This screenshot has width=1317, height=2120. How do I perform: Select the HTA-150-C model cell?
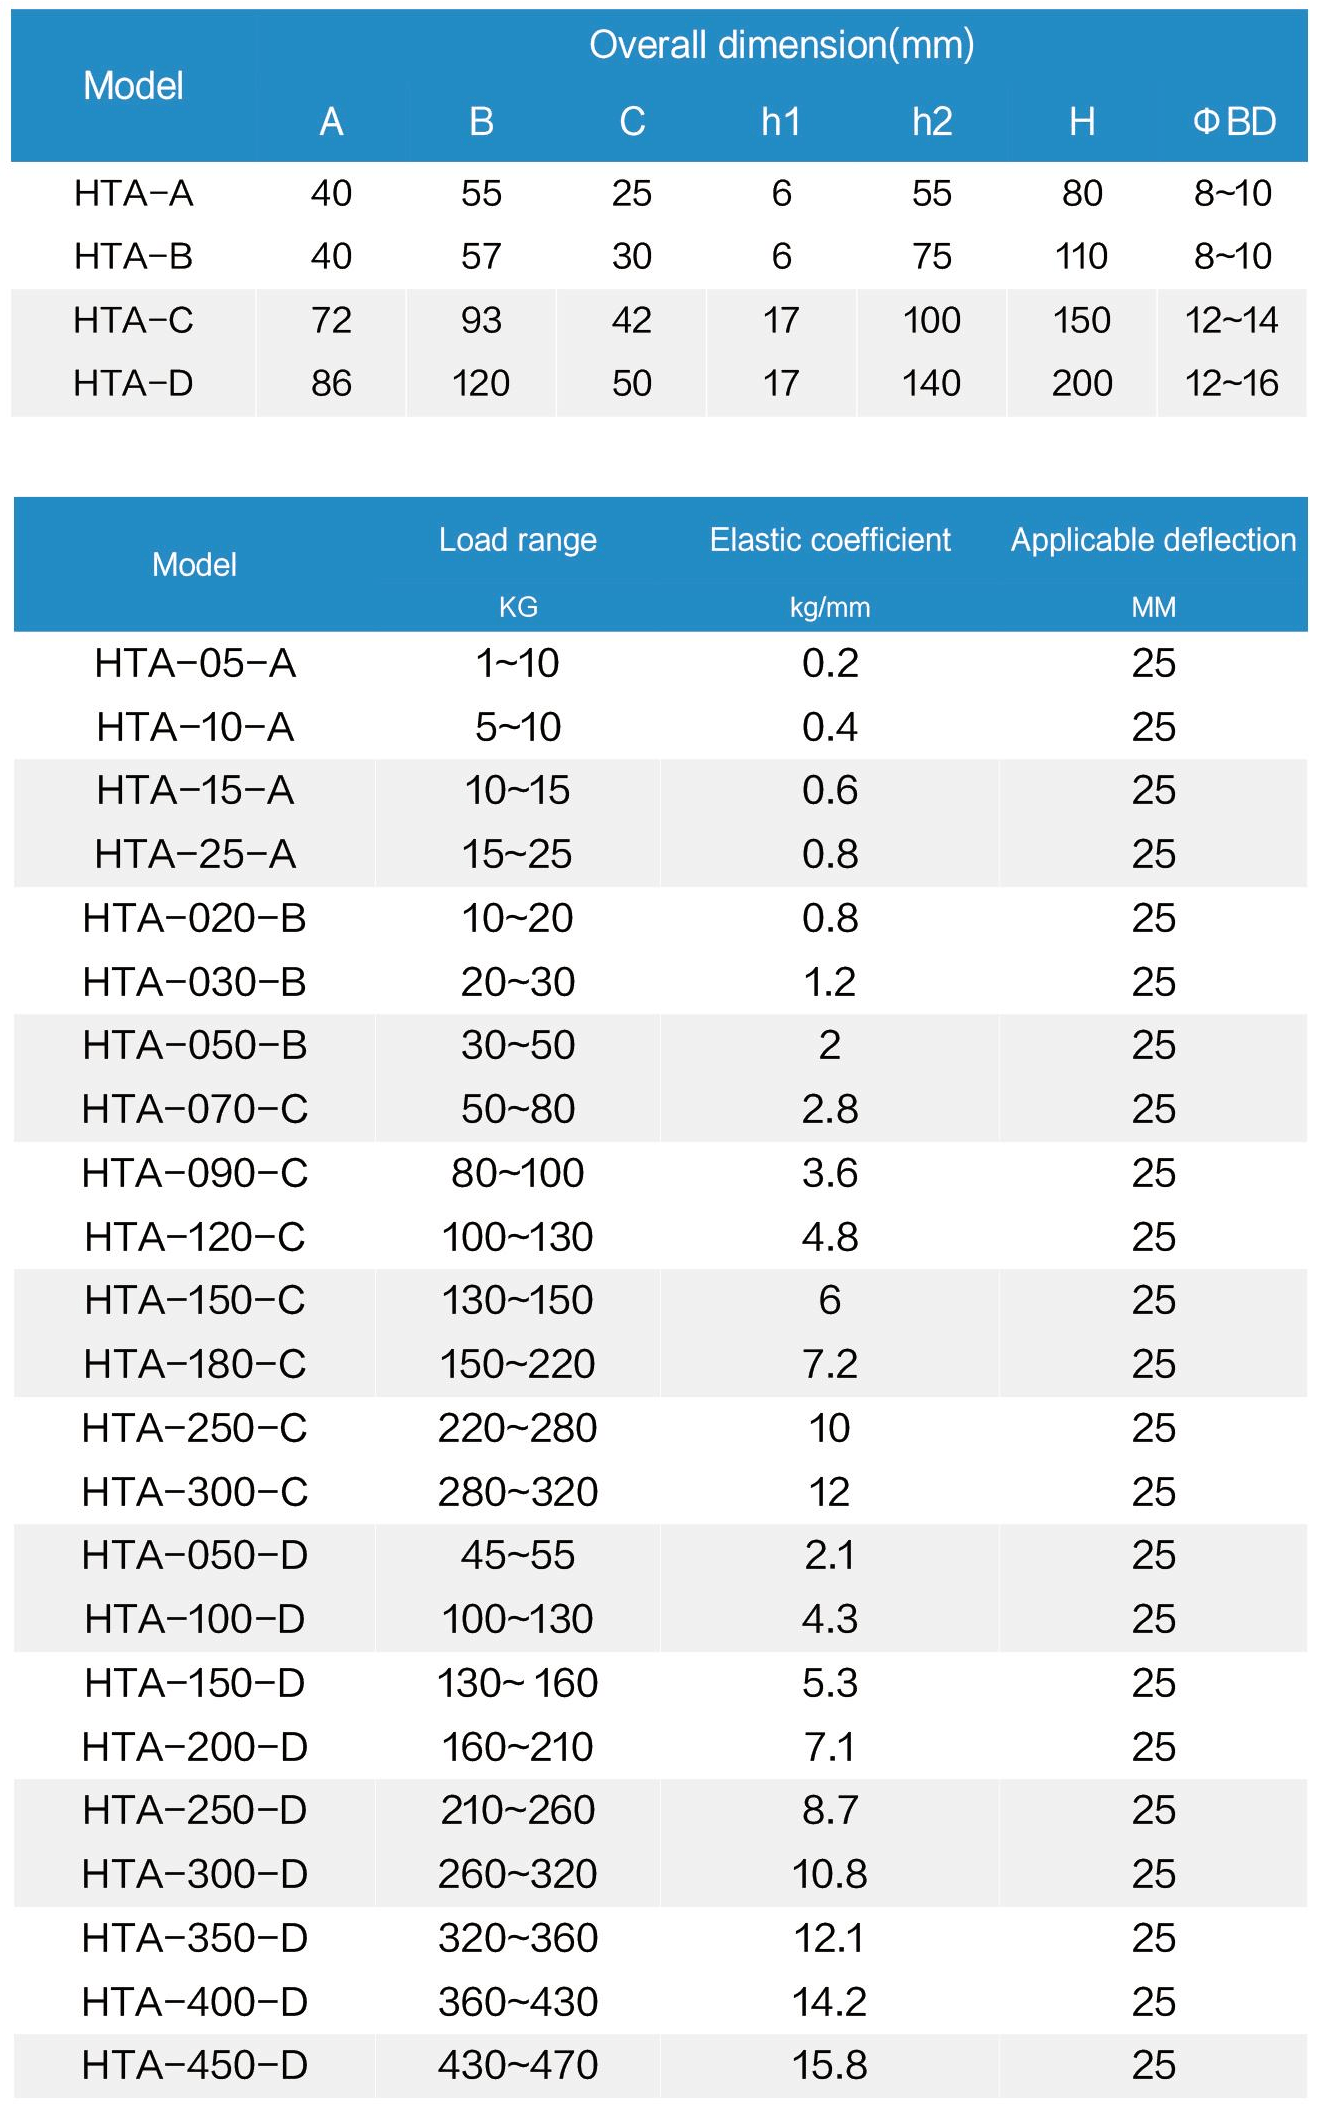pos(195,1300)
